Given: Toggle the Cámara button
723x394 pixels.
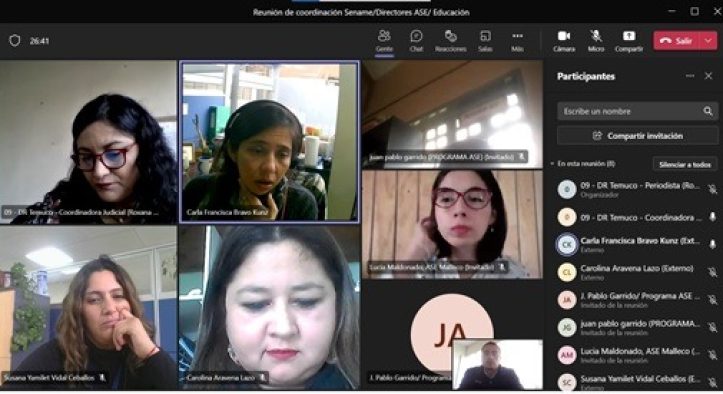Looking at the screenshot, I should (x=564, y=41).
